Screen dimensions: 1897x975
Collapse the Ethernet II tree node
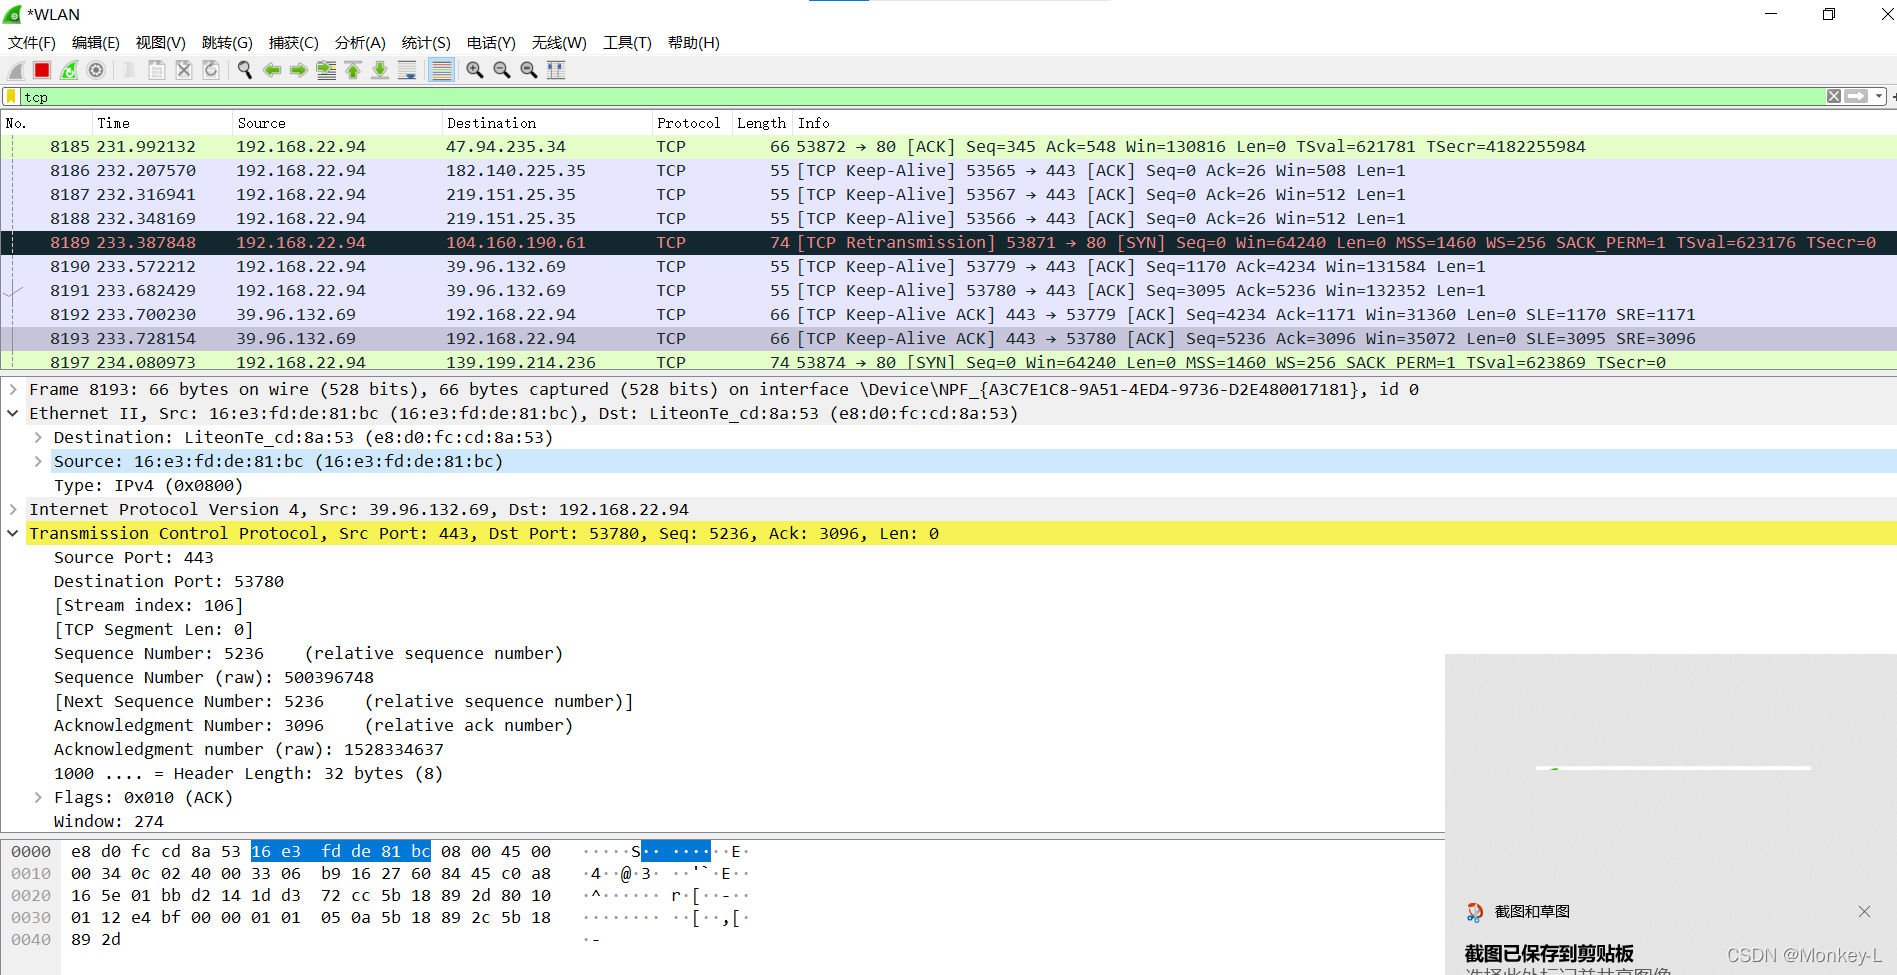(13, 413)
